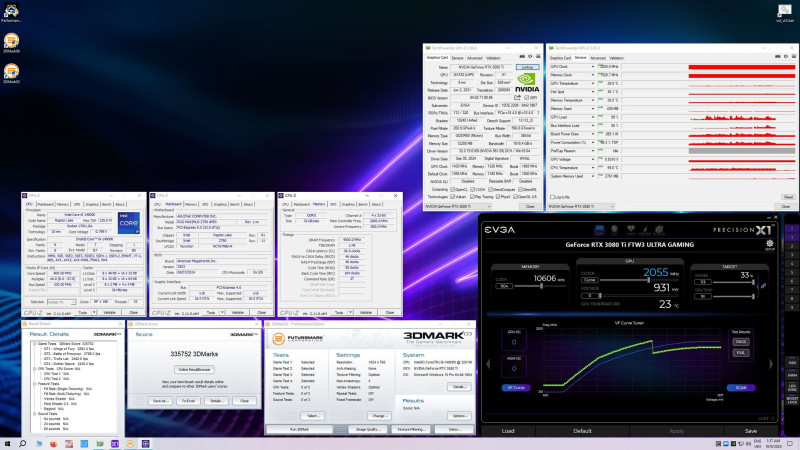The height and width of the screenshot is (450, 800).
Task: Click the BIOS share/export icon in GPU-Z
Action: 517,97
